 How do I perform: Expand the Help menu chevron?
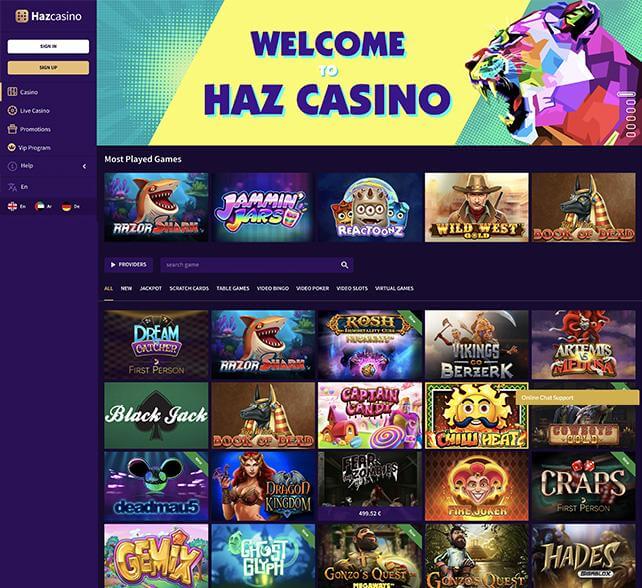tap(84, 166)
